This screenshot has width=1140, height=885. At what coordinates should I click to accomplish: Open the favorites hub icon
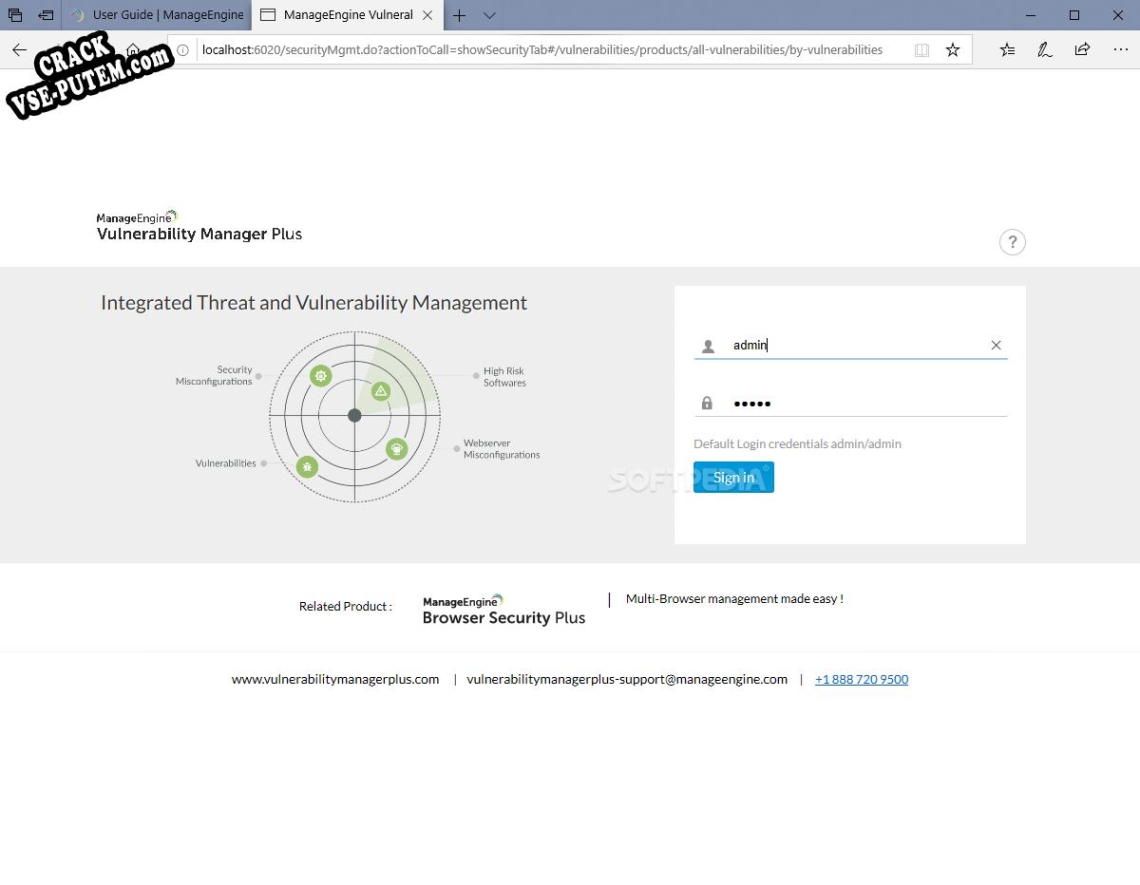(x=1007, y=49)
